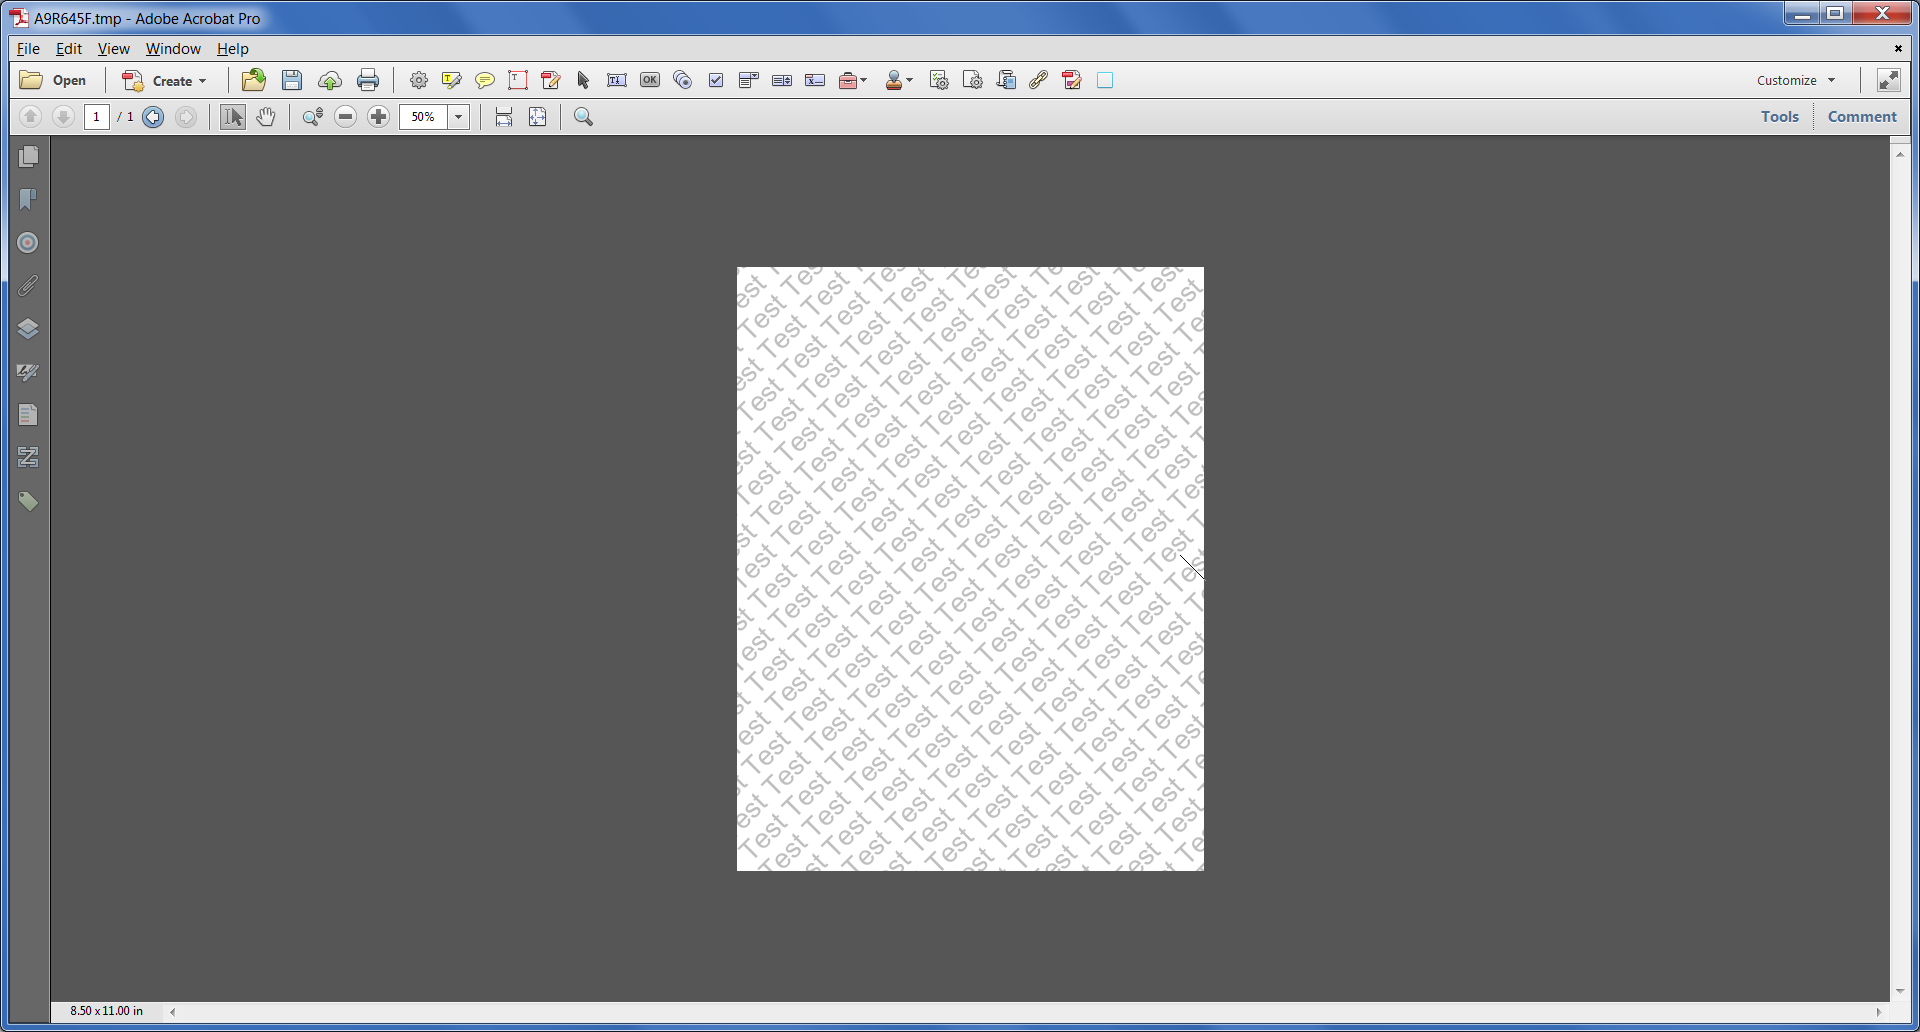This screenshot has height=1032, width=1920.
Task: Open the Tools pane
Action: [1779, 116]
